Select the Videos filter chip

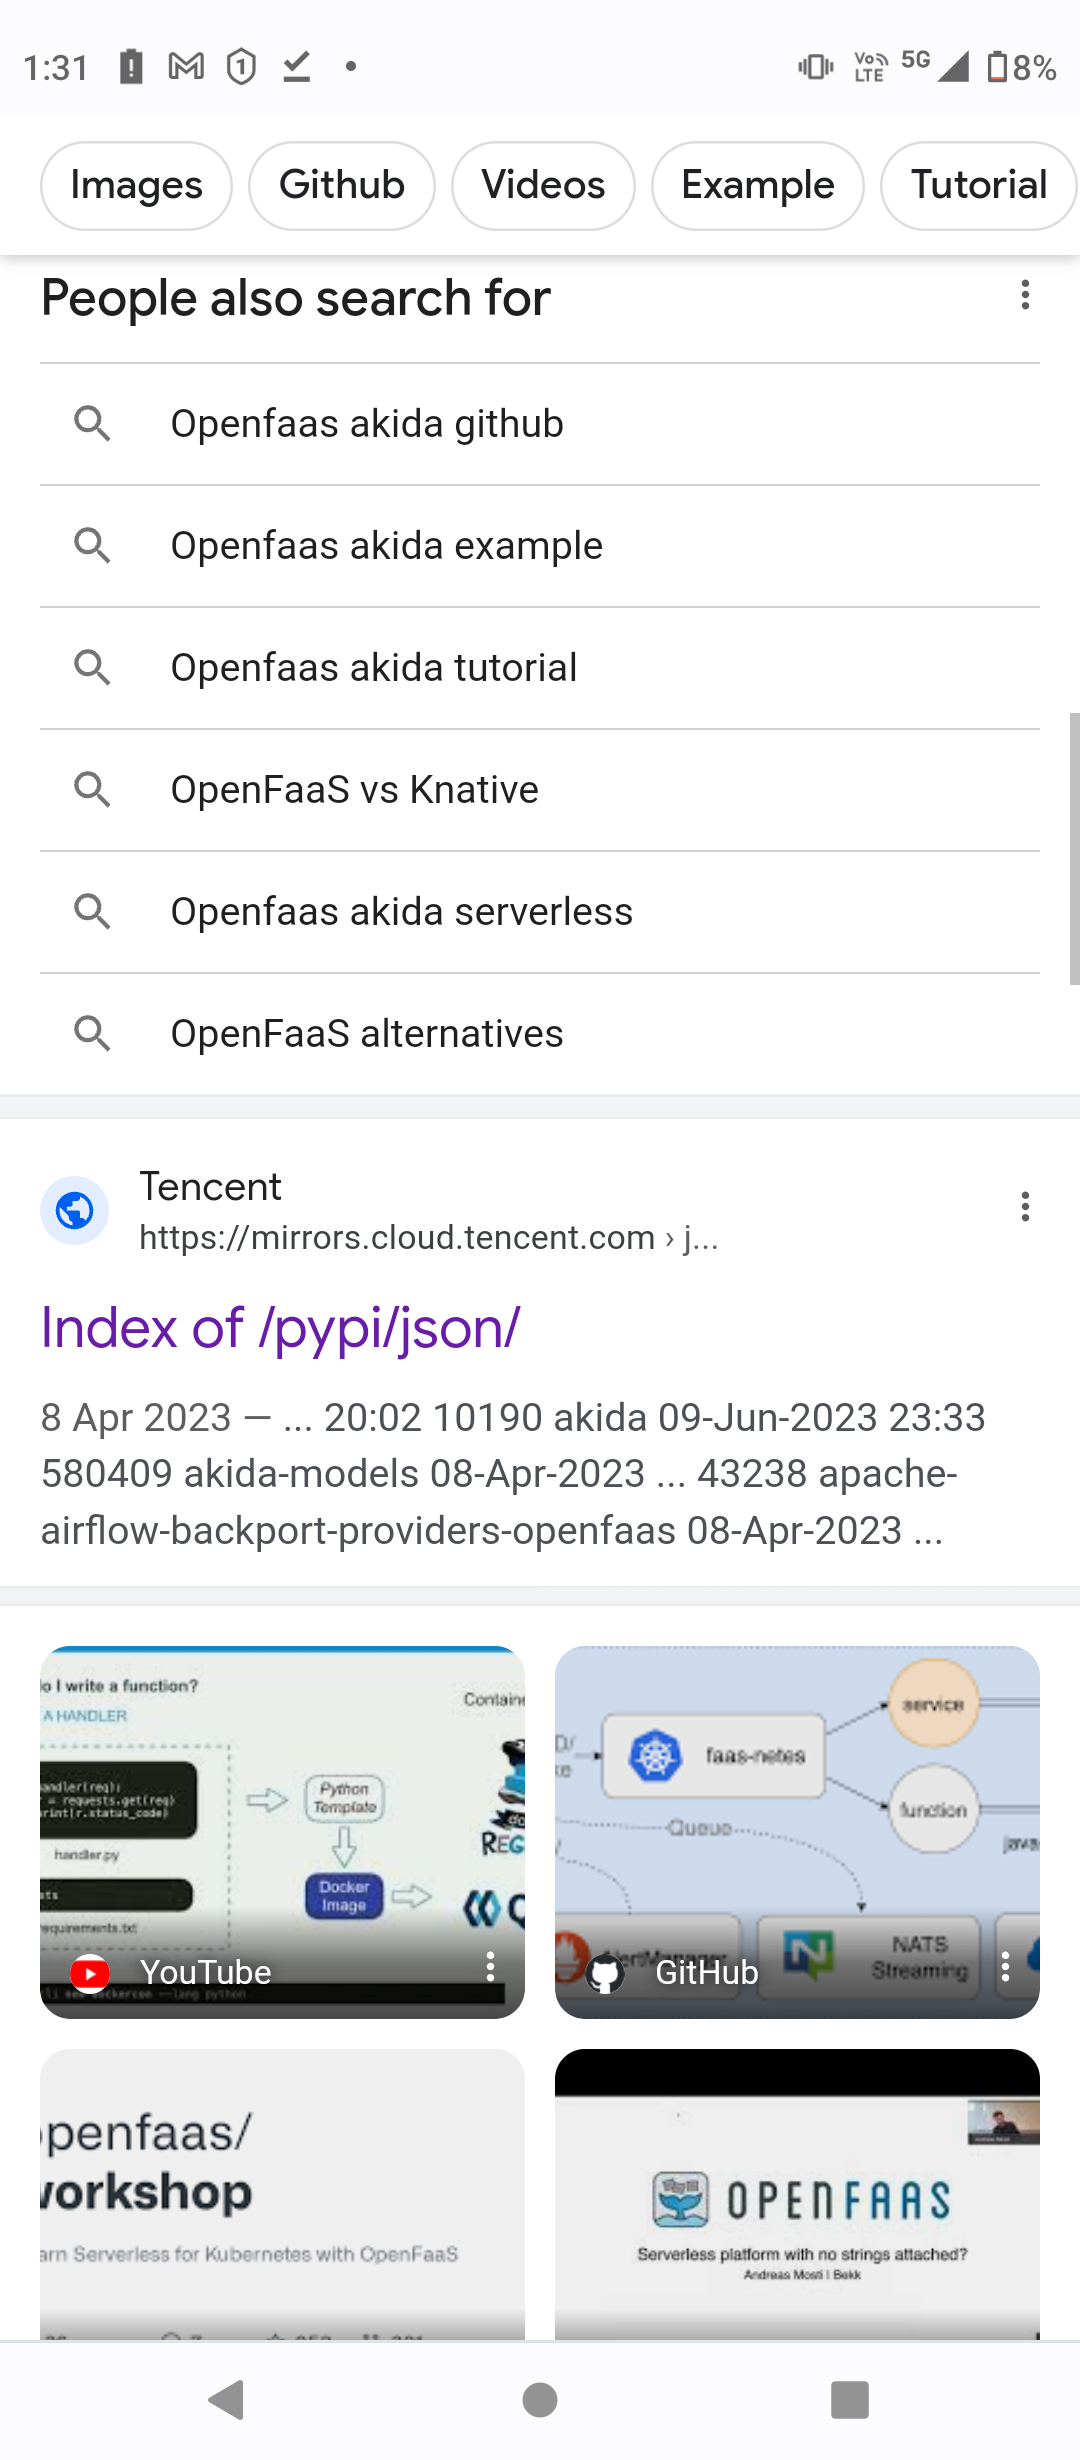[x=543, y=186]
